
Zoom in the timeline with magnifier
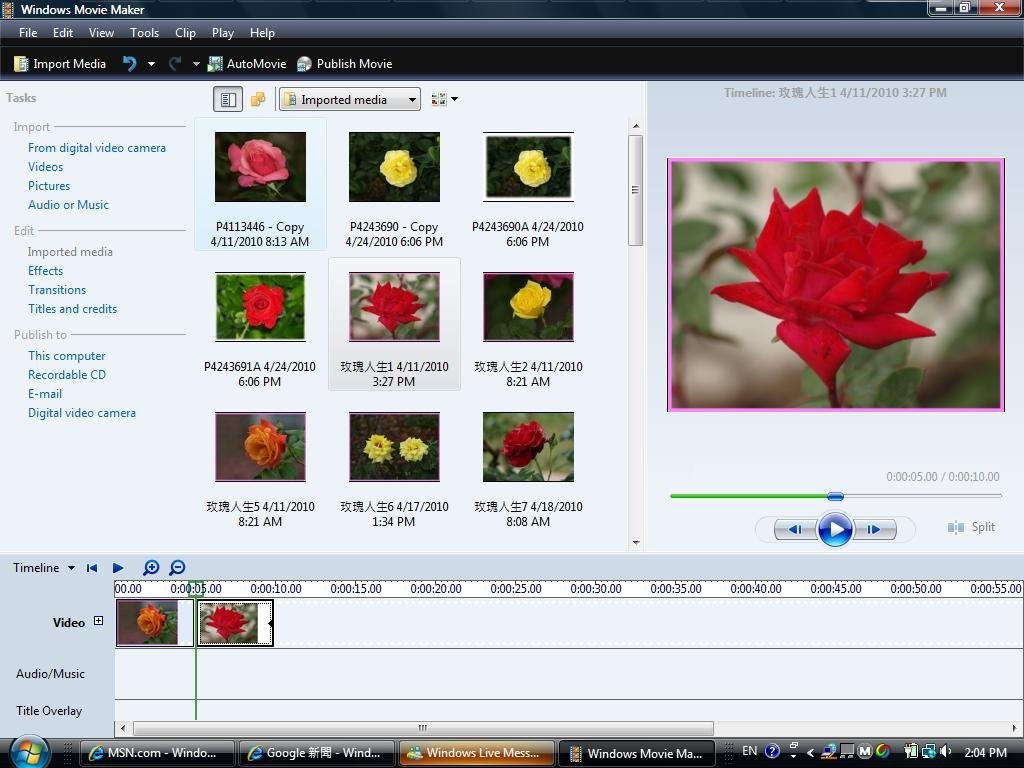(x=151, y=568)
